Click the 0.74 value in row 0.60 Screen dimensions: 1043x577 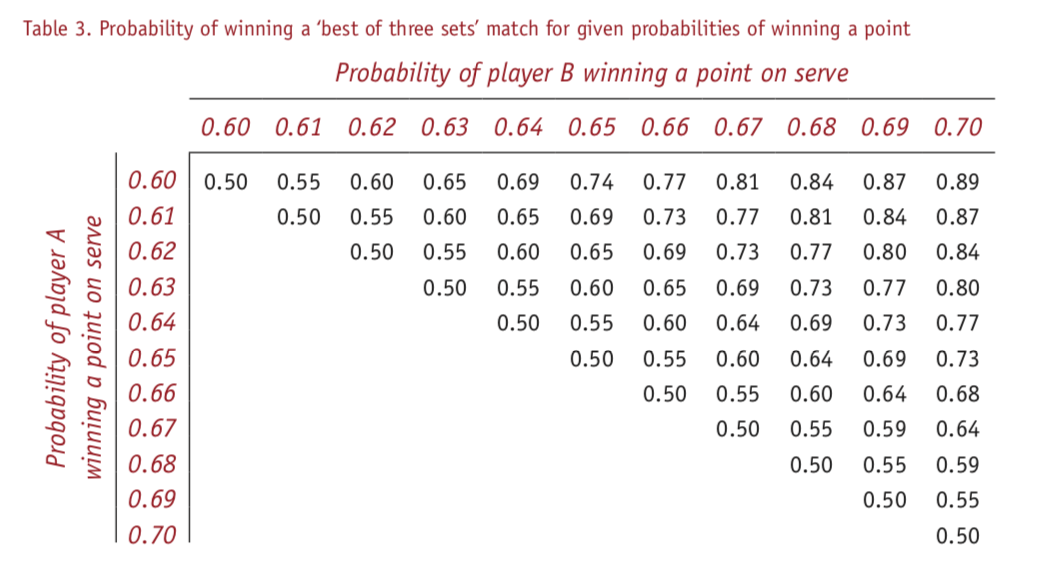(x=591, y=182)
